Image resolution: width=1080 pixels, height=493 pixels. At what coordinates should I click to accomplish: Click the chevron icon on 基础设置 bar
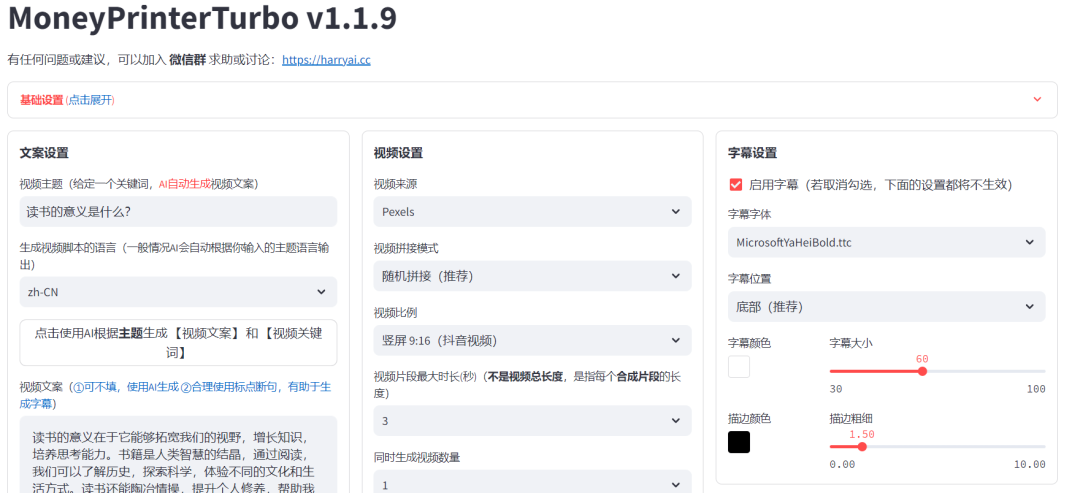pos(1037,100)
